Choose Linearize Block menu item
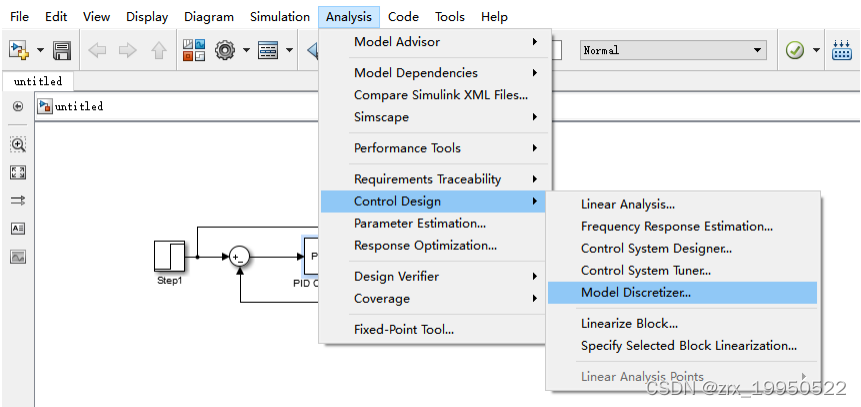Image resolution: width=861 pixels, height=407 pixels. click(683, 324)
